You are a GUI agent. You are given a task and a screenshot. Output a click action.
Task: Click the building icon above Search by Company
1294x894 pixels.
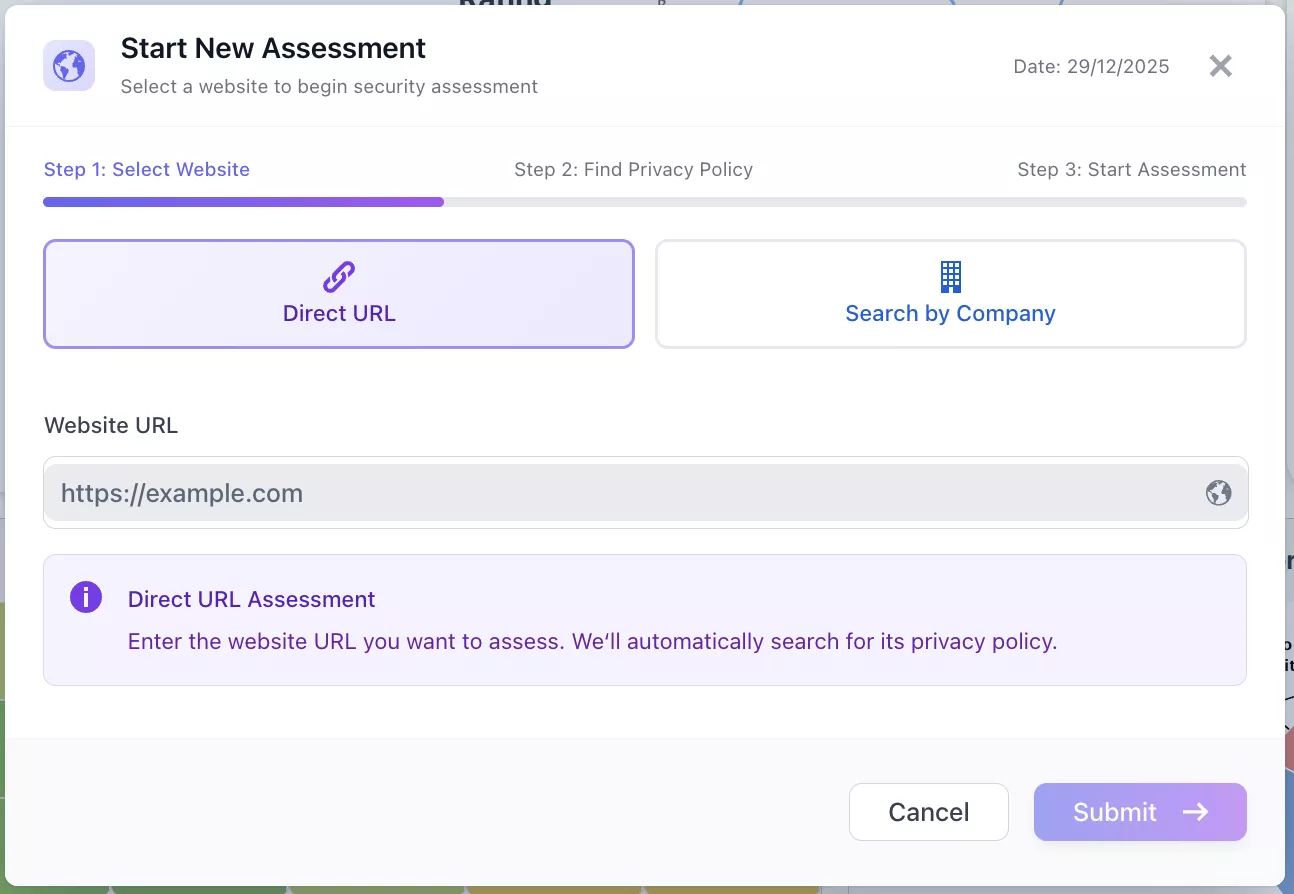(x=950, y=277)
